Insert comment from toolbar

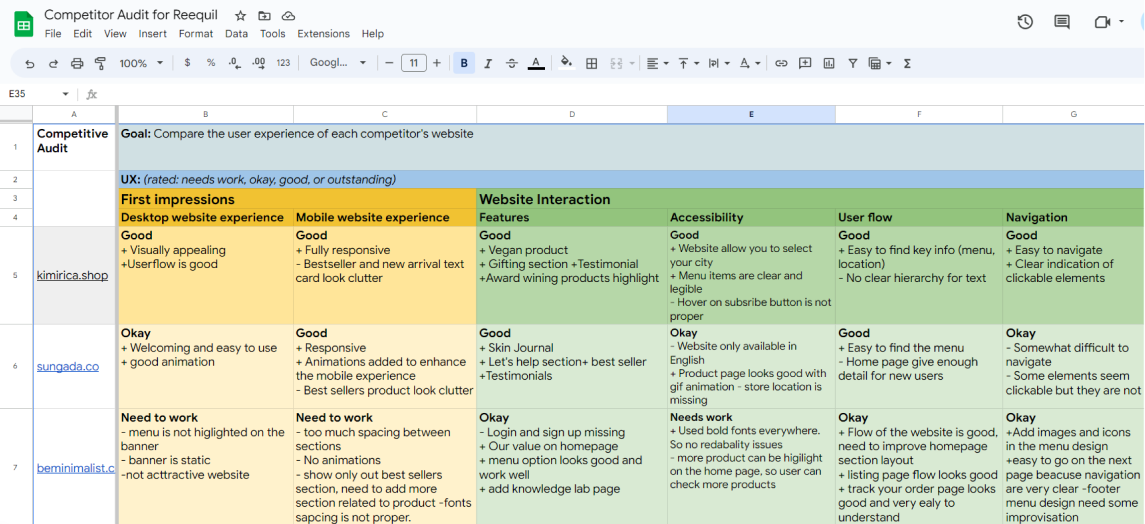805,63
